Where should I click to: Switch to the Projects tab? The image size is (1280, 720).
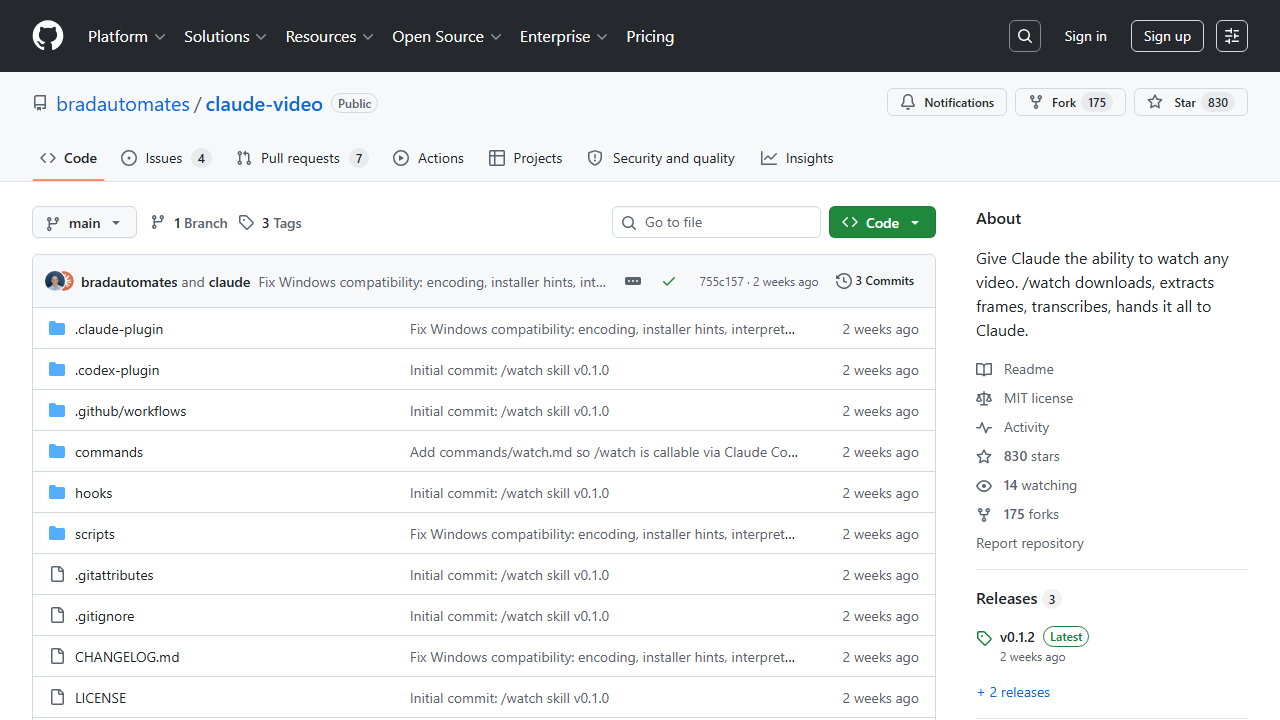(x=525, y=158)
